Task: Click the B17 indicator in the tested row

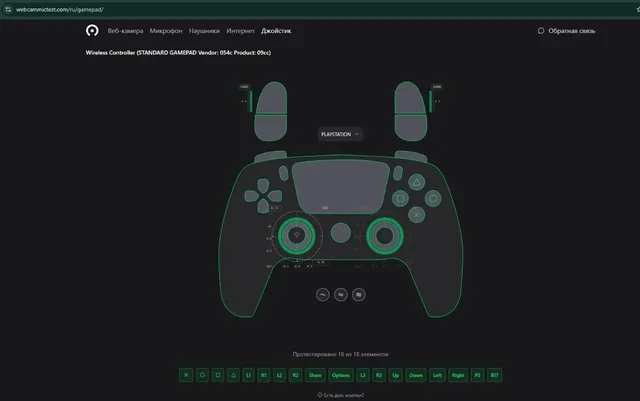Action: click(494, 375)
